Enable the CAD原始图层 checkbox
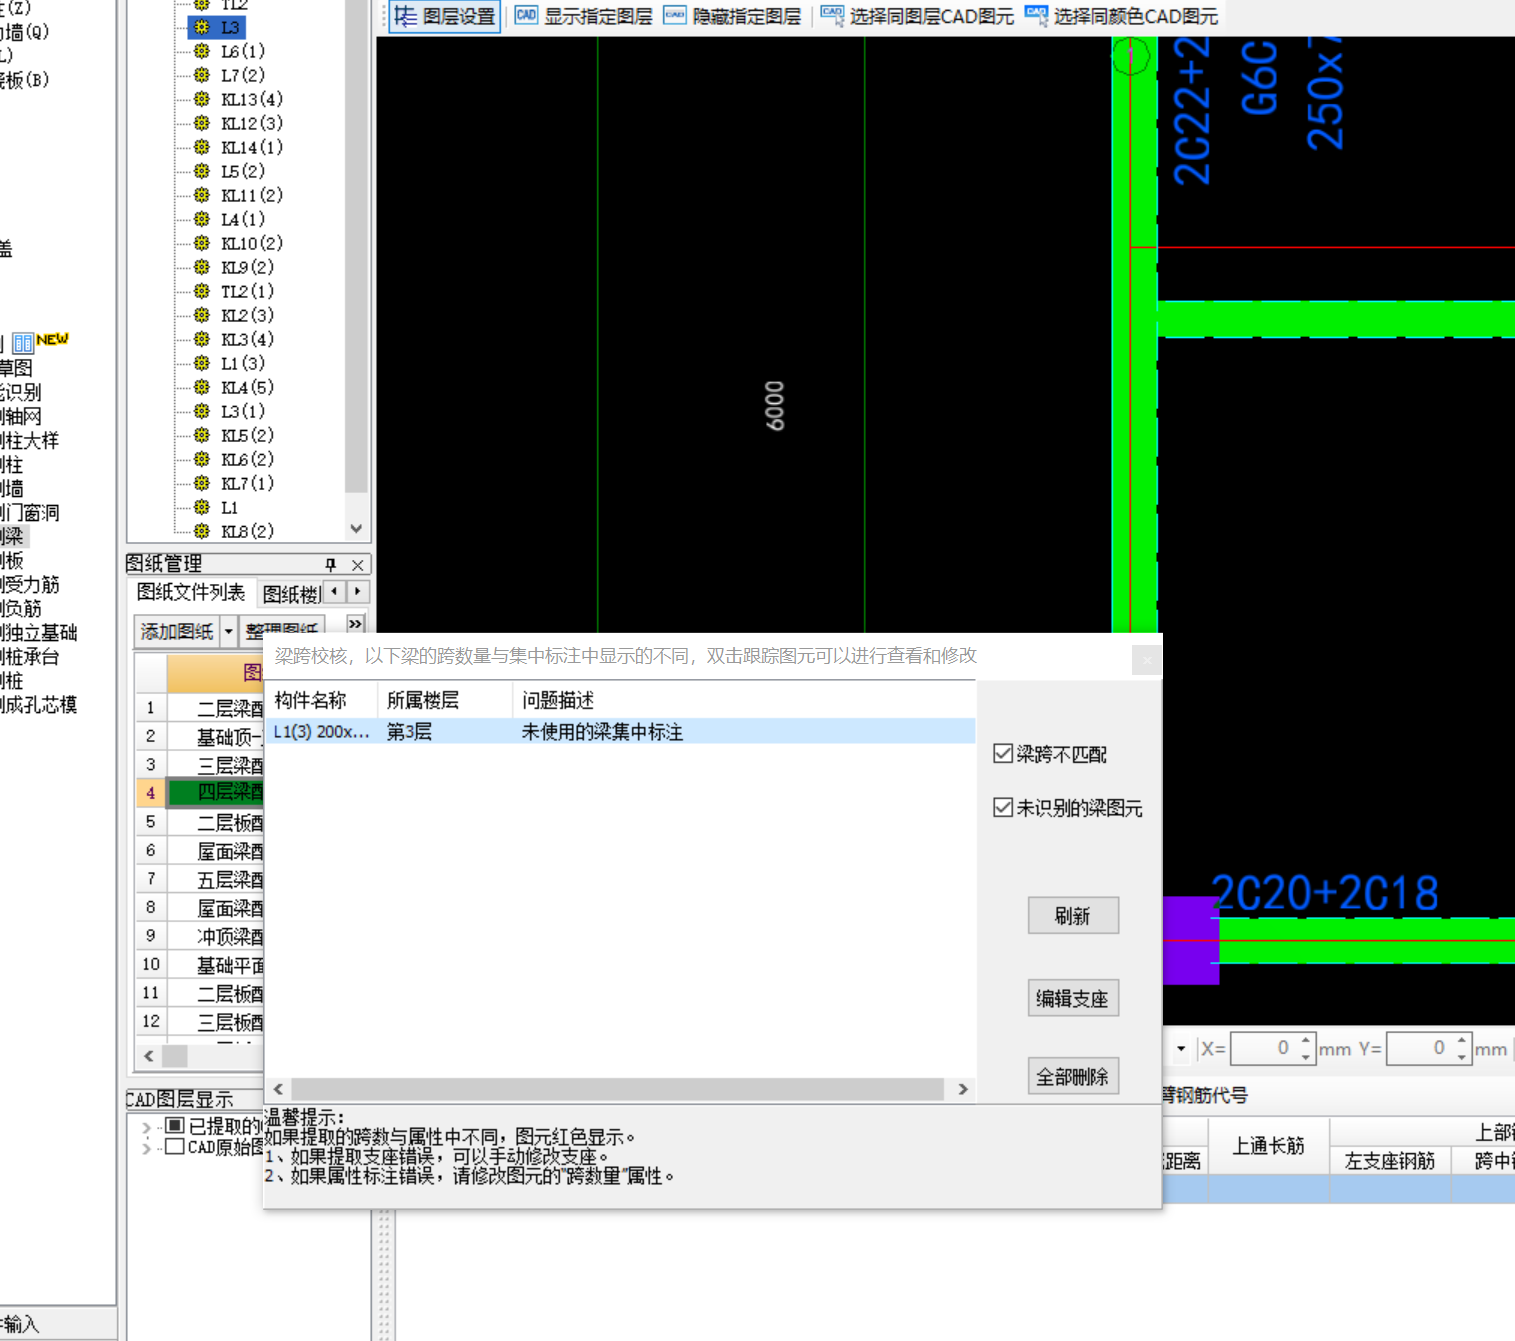Screen dimensions: 1515x1341 point(175,1147)
